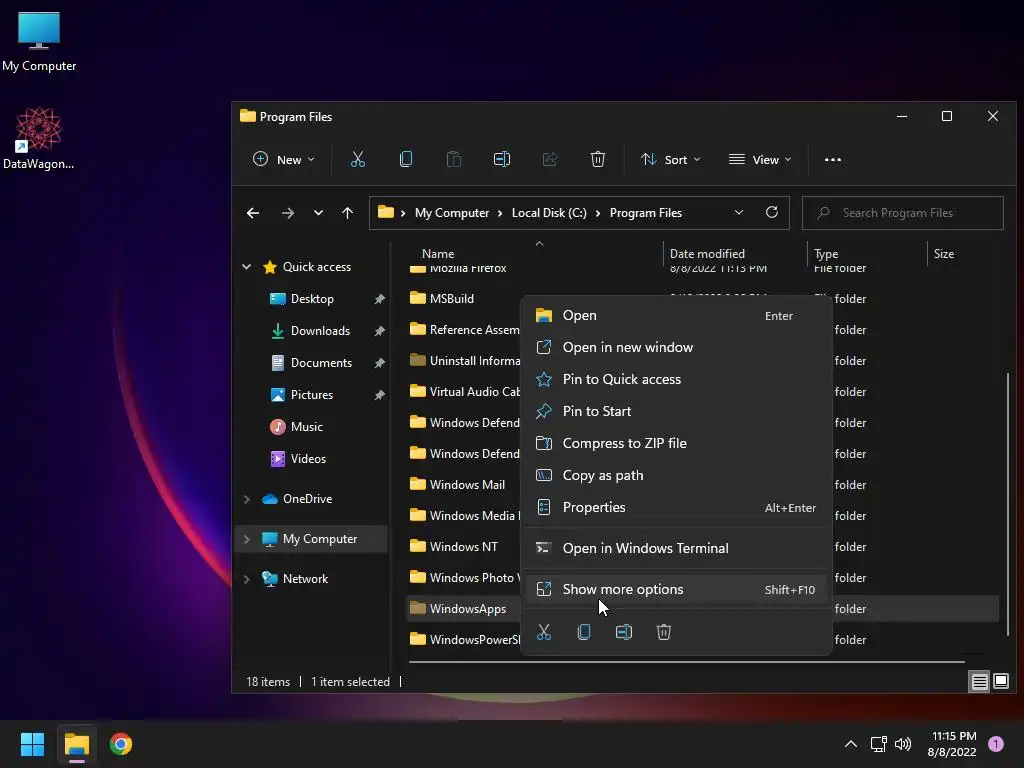The width and height of the screenshot is (1024, 768).
Task: Open the volume control in system tray
Action: tap(903, 744)
